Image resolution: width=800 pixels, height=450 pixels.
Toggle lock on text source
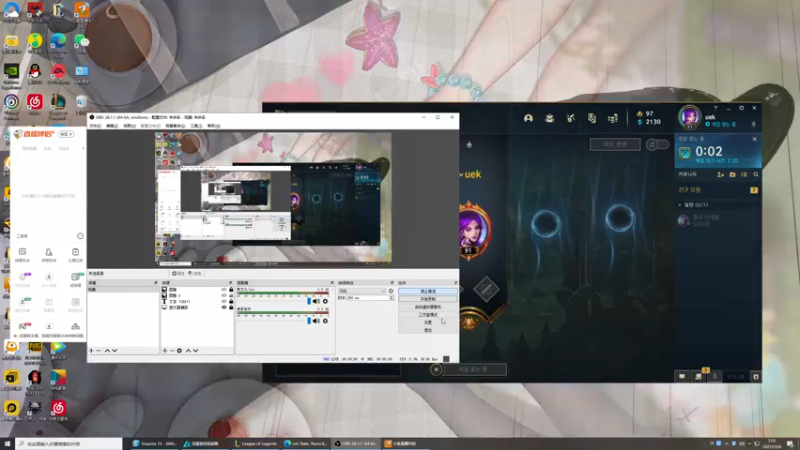[231, 302]
